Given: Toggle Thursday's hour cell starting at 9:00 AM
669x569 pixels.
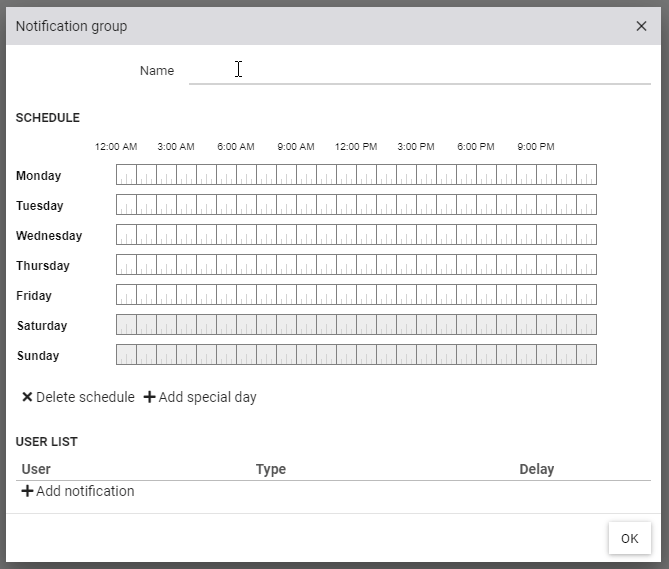Looking at the screenshot, I should pos(306,264).
